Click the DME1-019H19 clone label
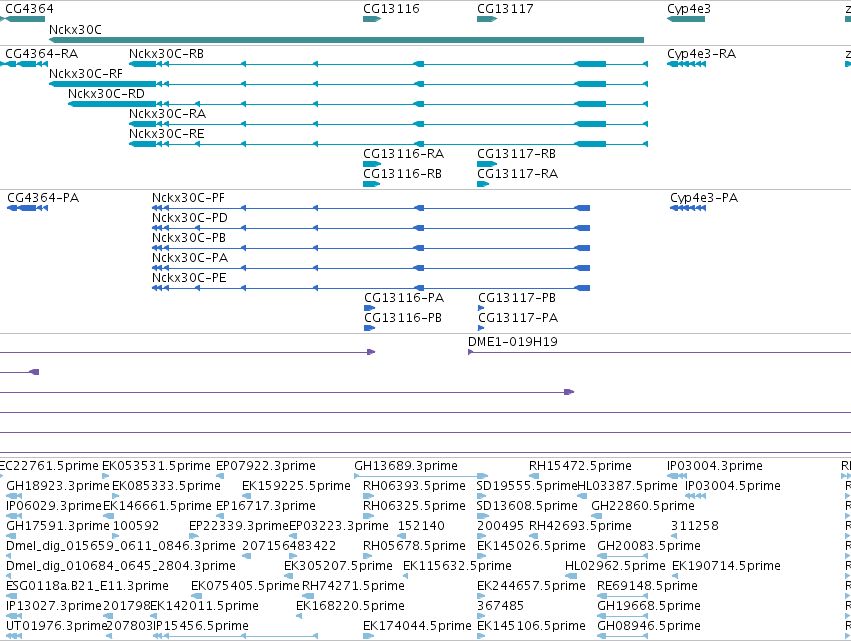The image size is (851, 641). click(513, 342)
